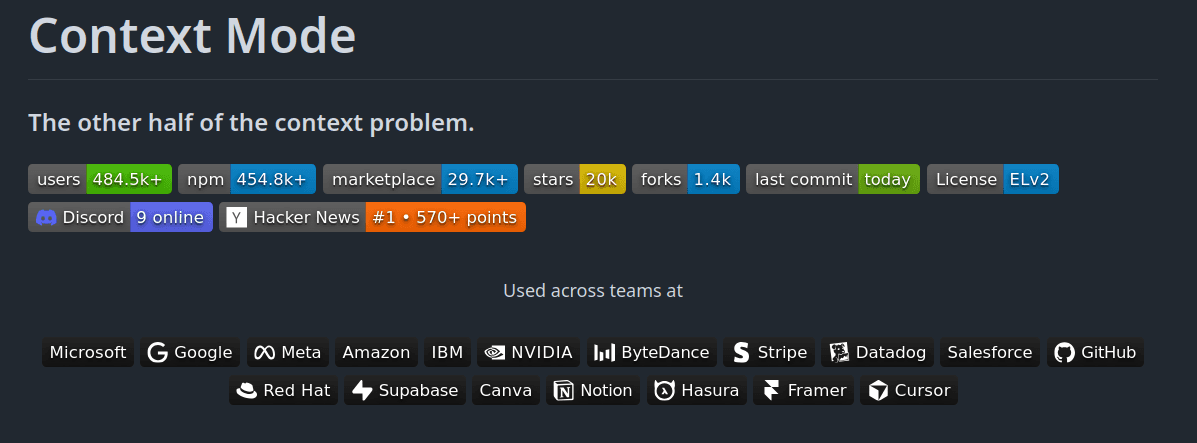This screenshot has width=1197, height=443.
Task: Click the GitHub octocat logo
Action: pos(1064,352)
